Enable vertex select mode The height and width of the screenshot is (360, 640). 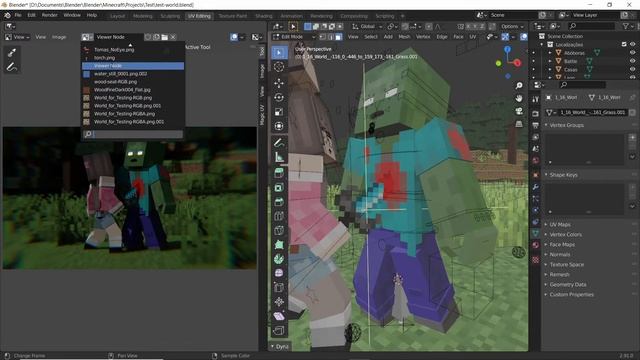[x=322, y=37]
